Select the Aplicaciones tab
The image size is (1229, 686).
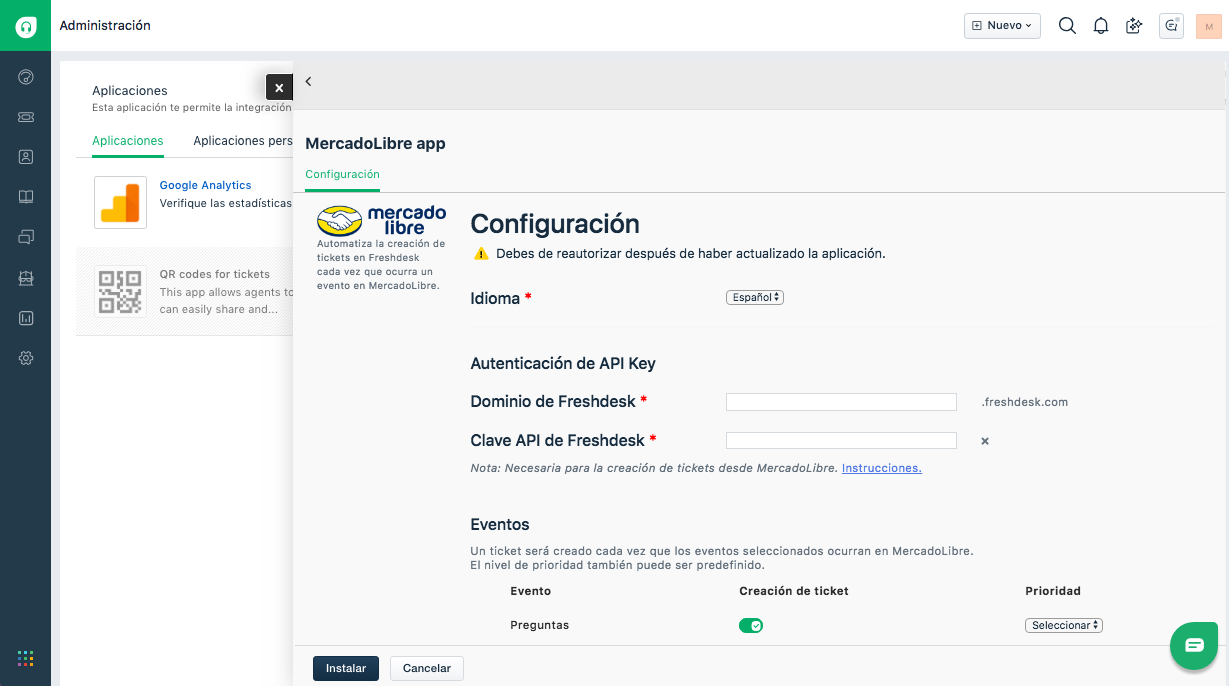click(128, 141)
